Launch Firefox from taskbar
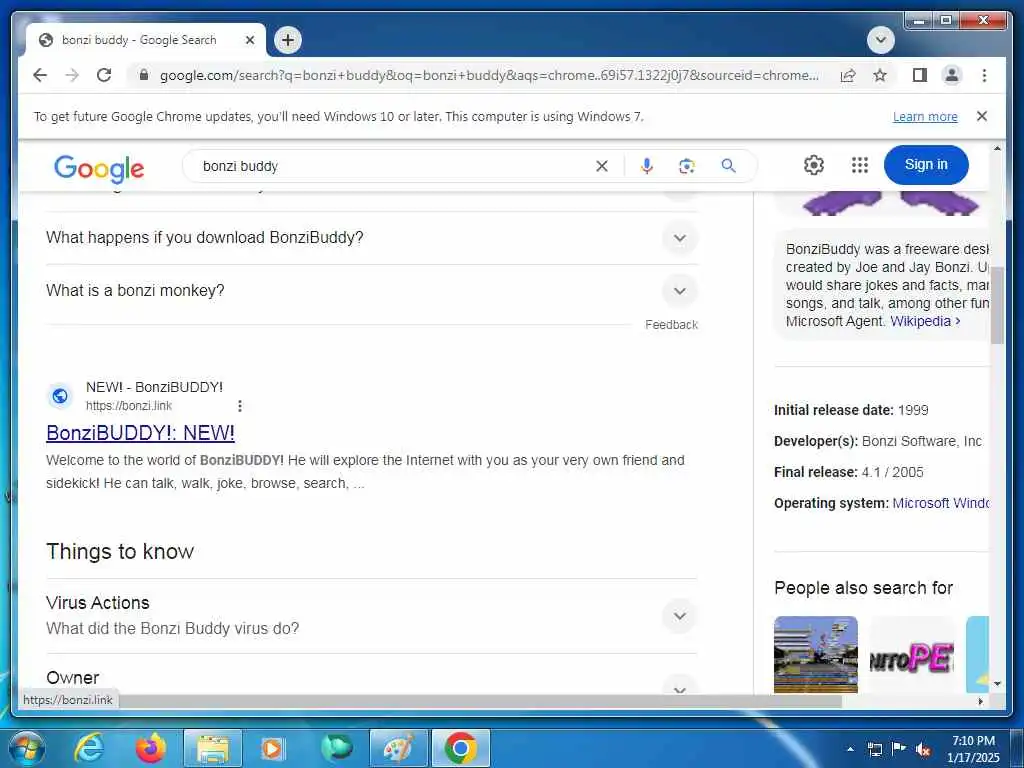The width and height of the screenshot is (1024, 768). pos(151,748)
